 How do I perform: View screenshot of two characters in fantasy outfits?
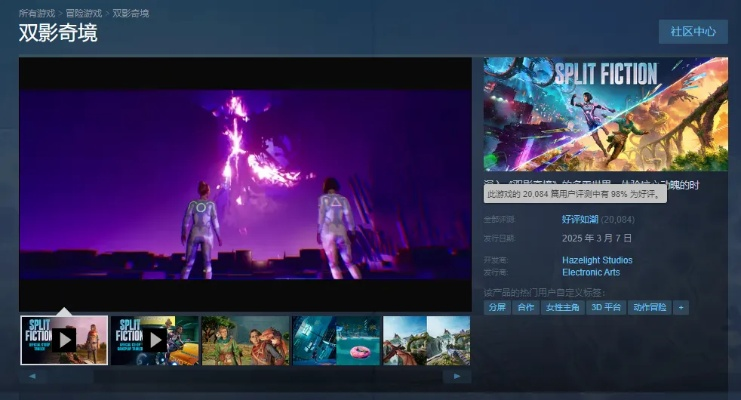pyautogui.click(x=245, y=340)
